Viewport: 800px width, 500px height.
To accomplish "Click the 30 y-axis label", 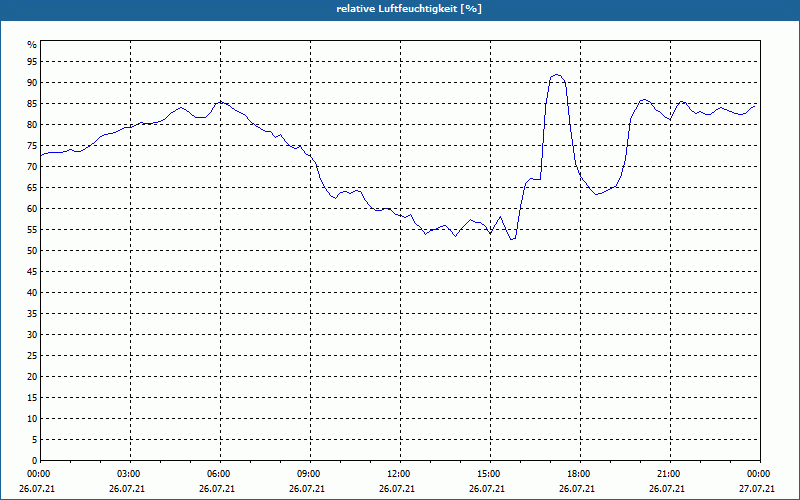I will [x=32, y=335].
